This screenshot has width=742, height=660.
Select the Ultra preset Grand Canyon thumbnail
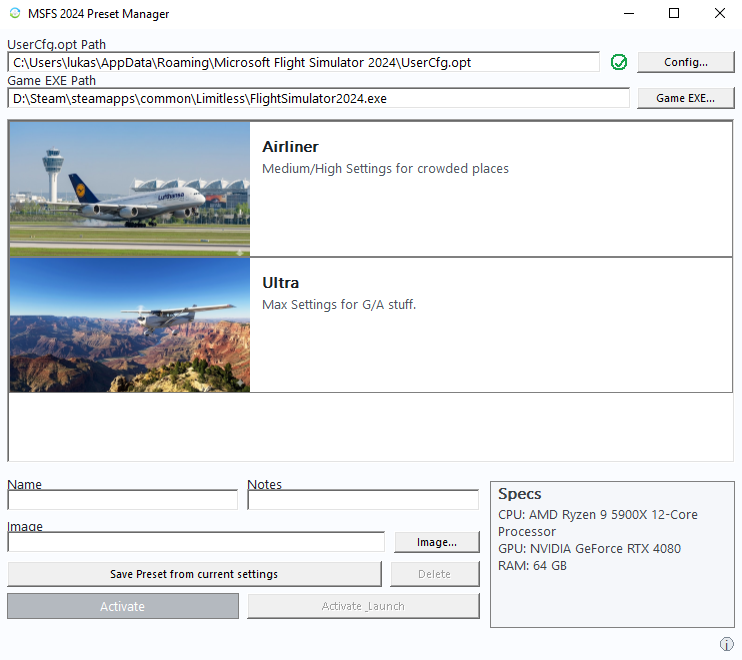click(130, 325)
